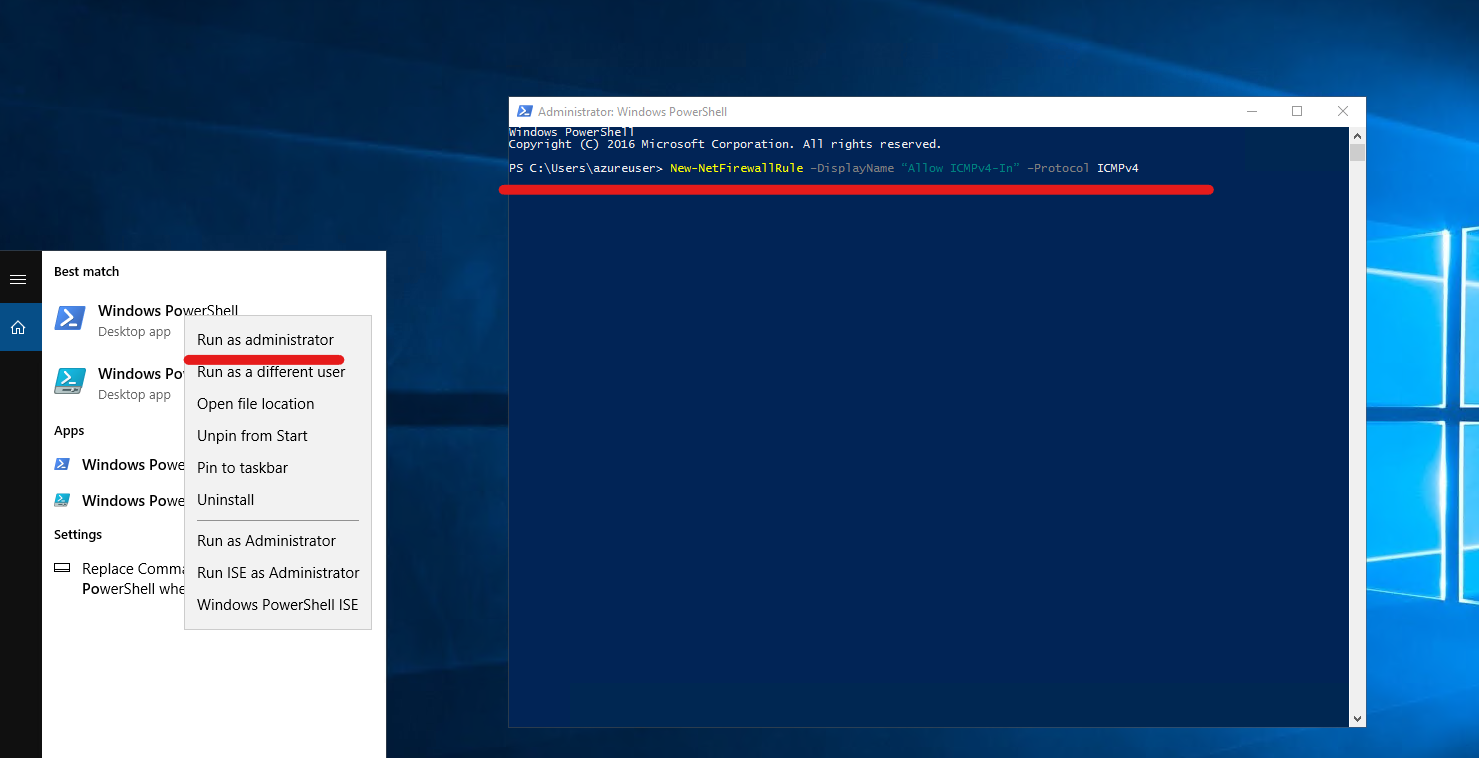Viewport: 1479px width, 758px height.
Task: Click the PowerShell ISE icon under Apps
Action: (62, 500)
